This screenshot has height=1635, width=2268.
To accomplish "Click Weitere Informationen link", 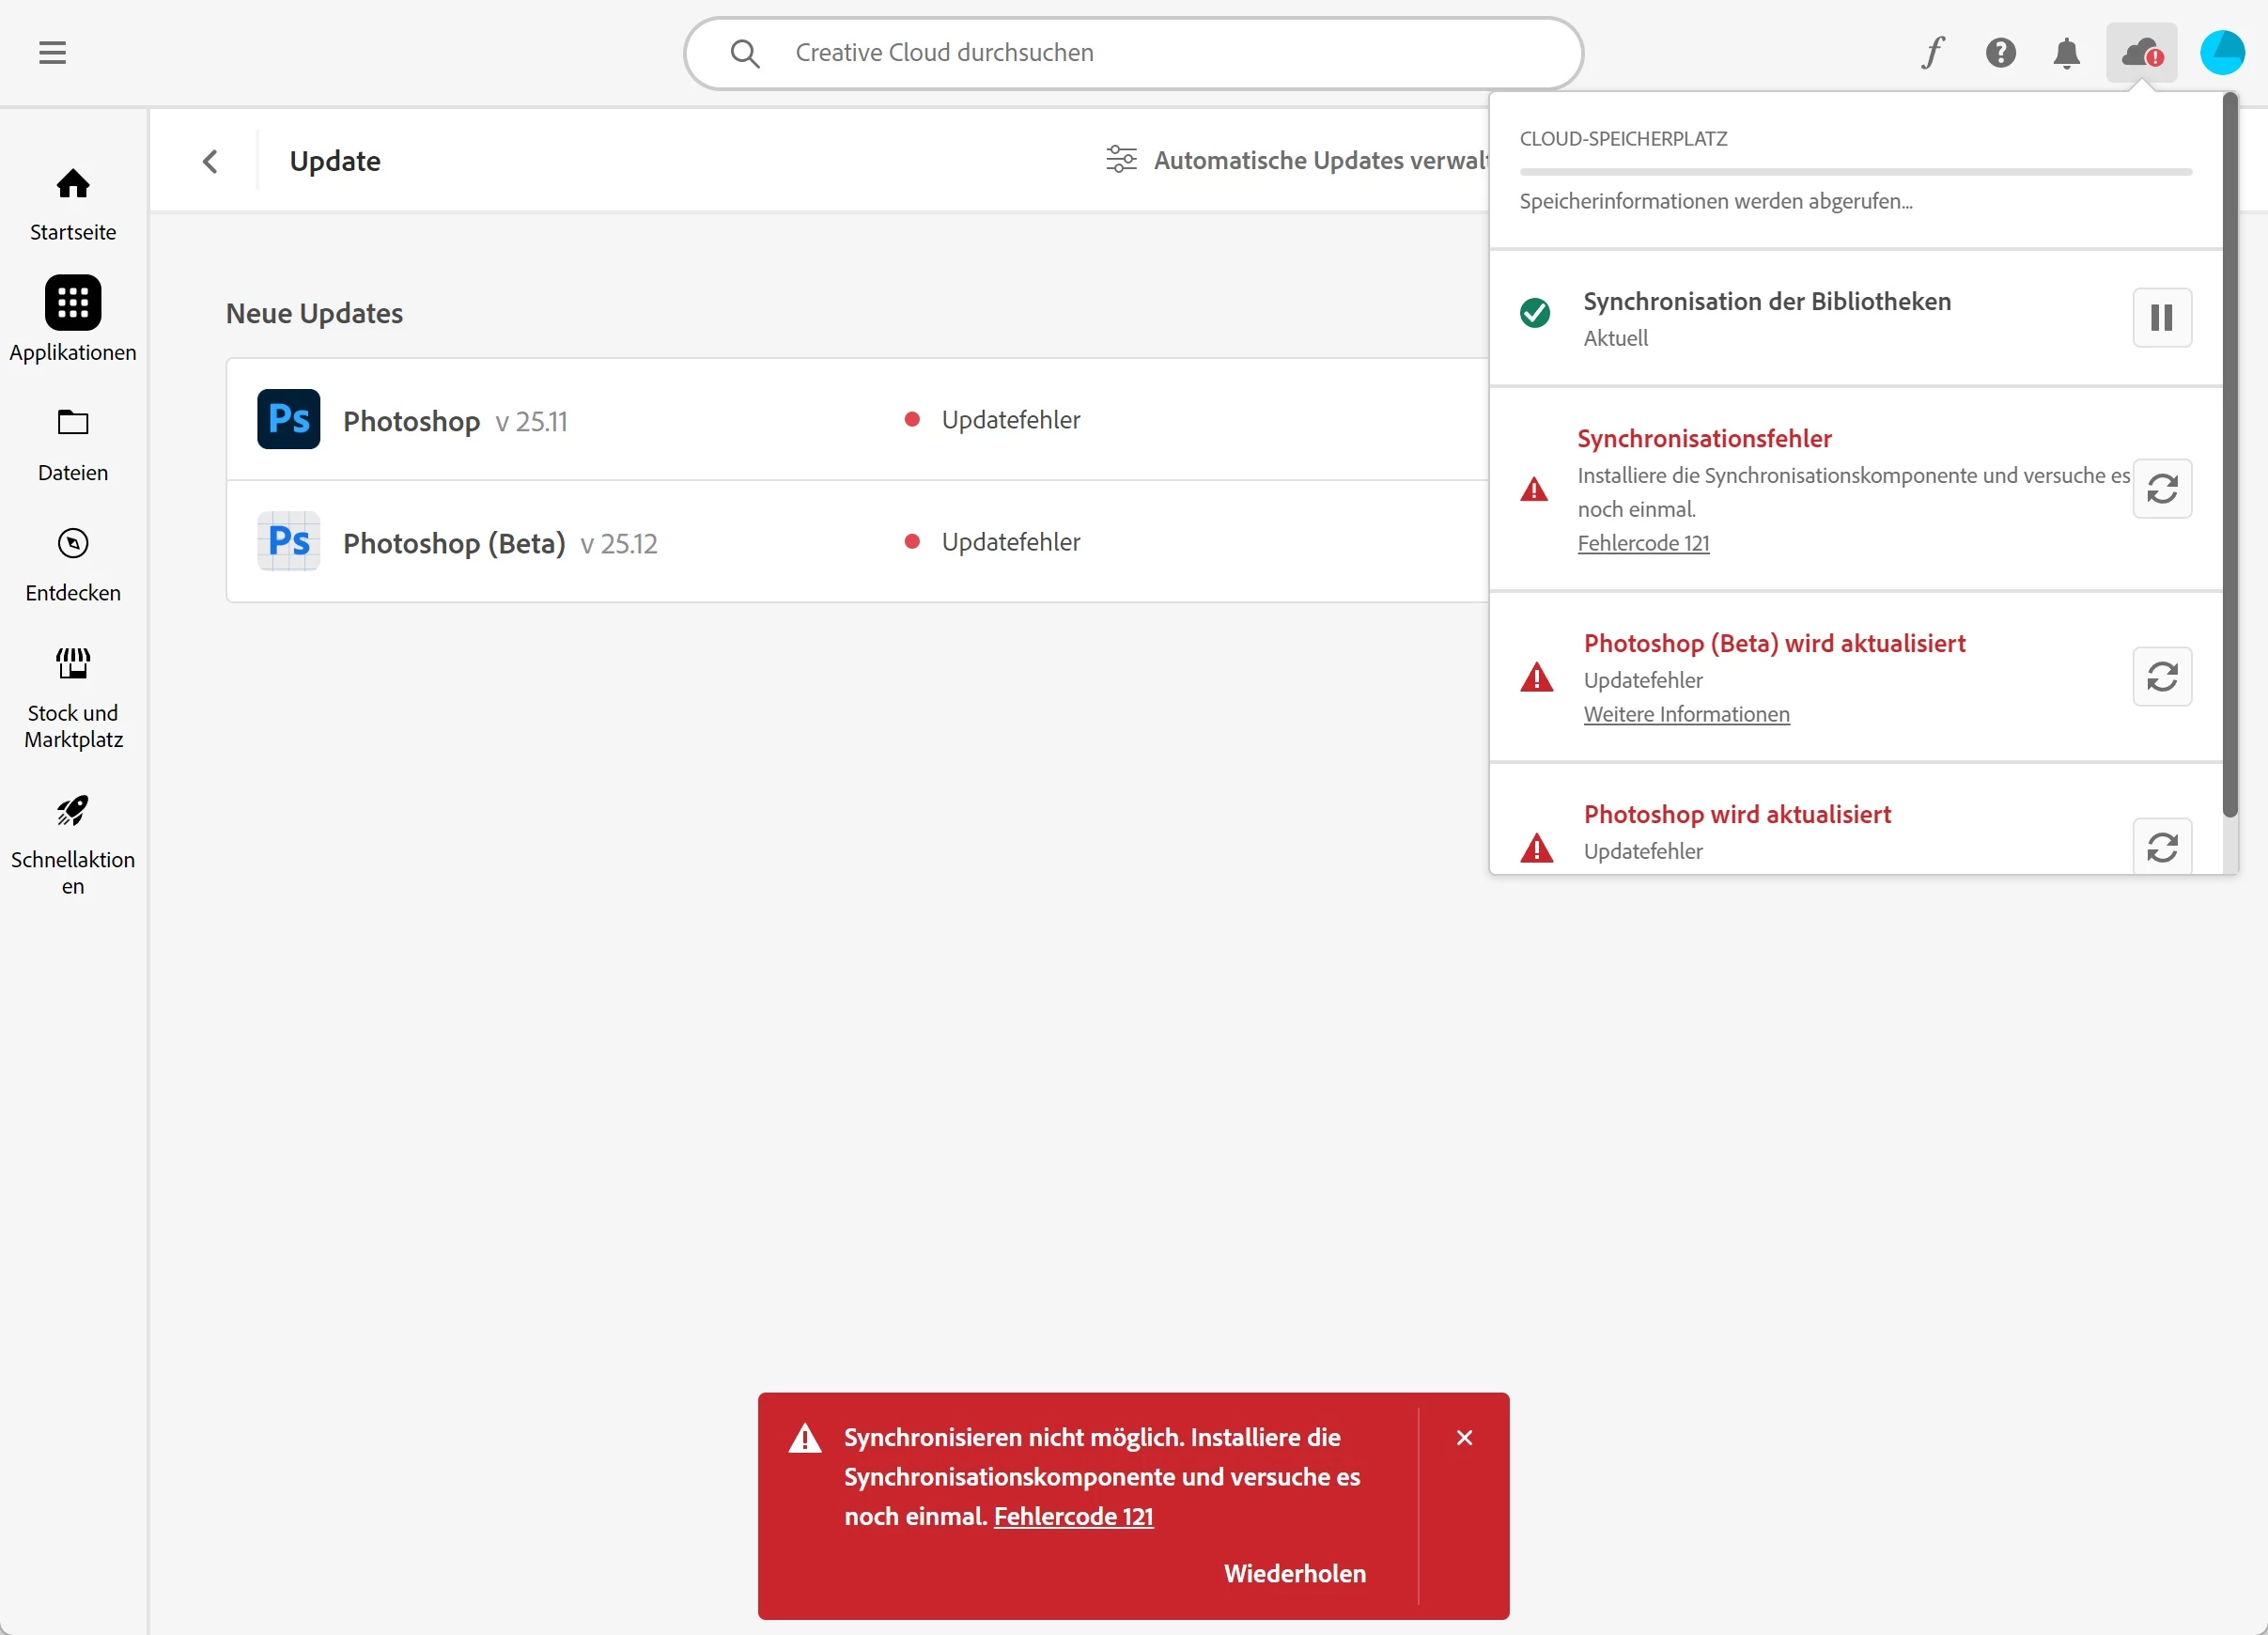I will point(1686,714).
